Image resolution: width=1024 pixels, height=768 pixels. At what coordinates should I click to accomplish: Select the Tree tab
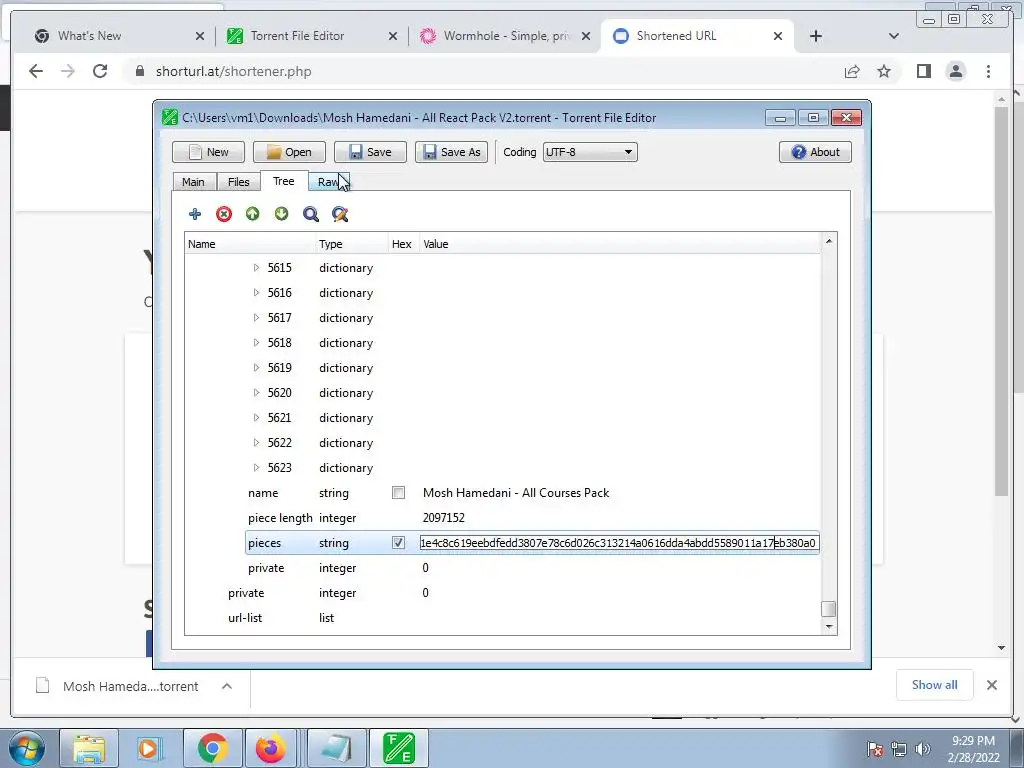[x=283, y=181]
